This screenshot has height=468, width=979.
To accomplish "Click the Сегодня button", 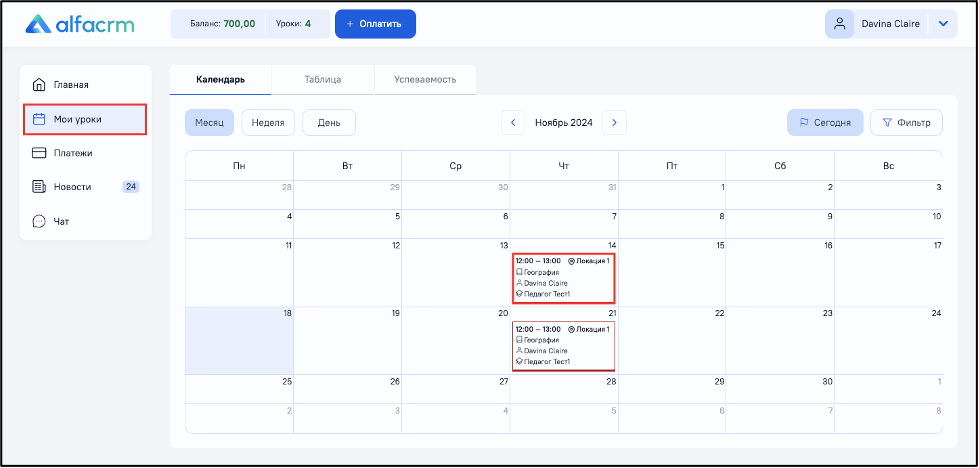I will click(825, 122).
